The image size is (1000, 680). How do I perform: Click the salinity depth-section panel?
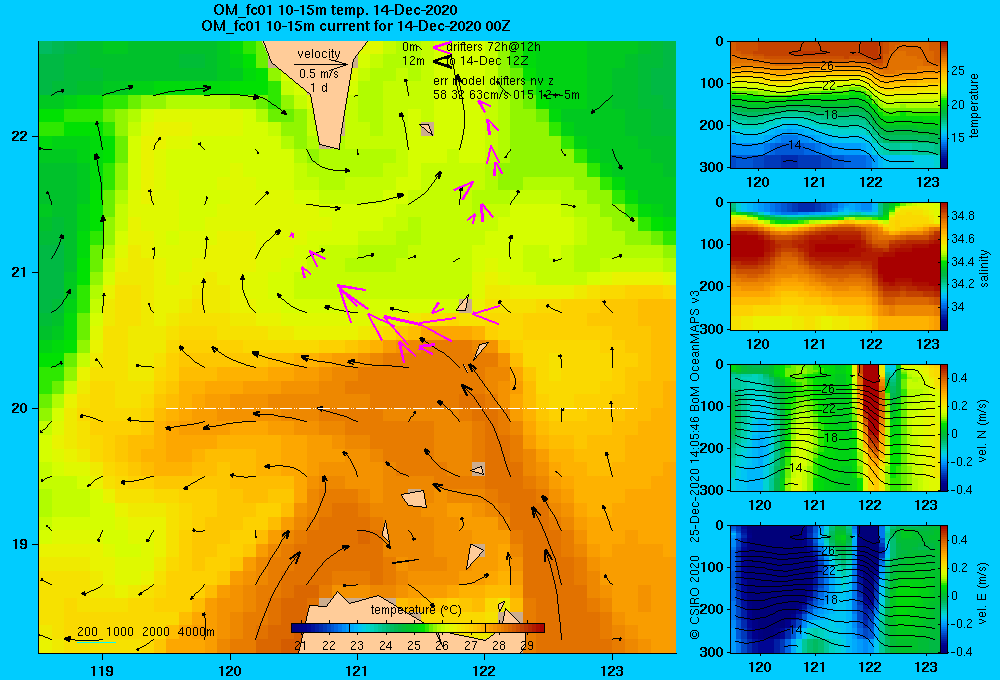(x=835, y=266)
